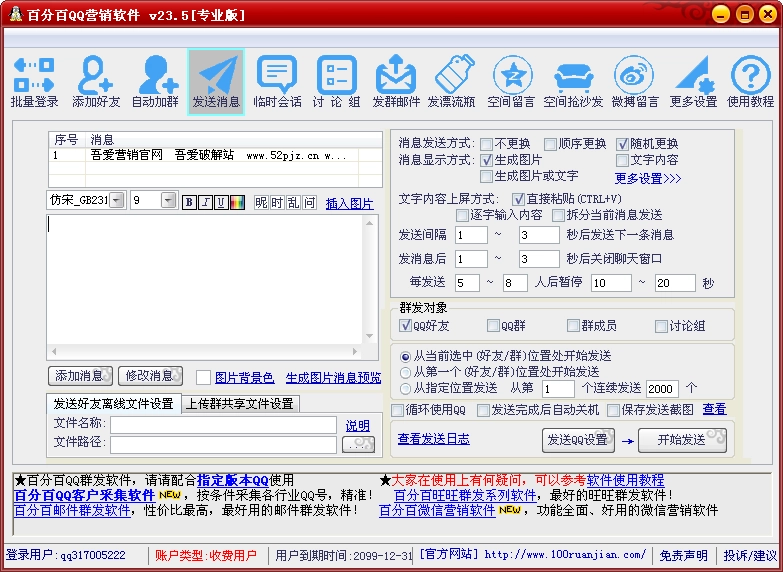
Task: Click the 修改消息 button
Action: pyautogui.click(x=150, y=376)
